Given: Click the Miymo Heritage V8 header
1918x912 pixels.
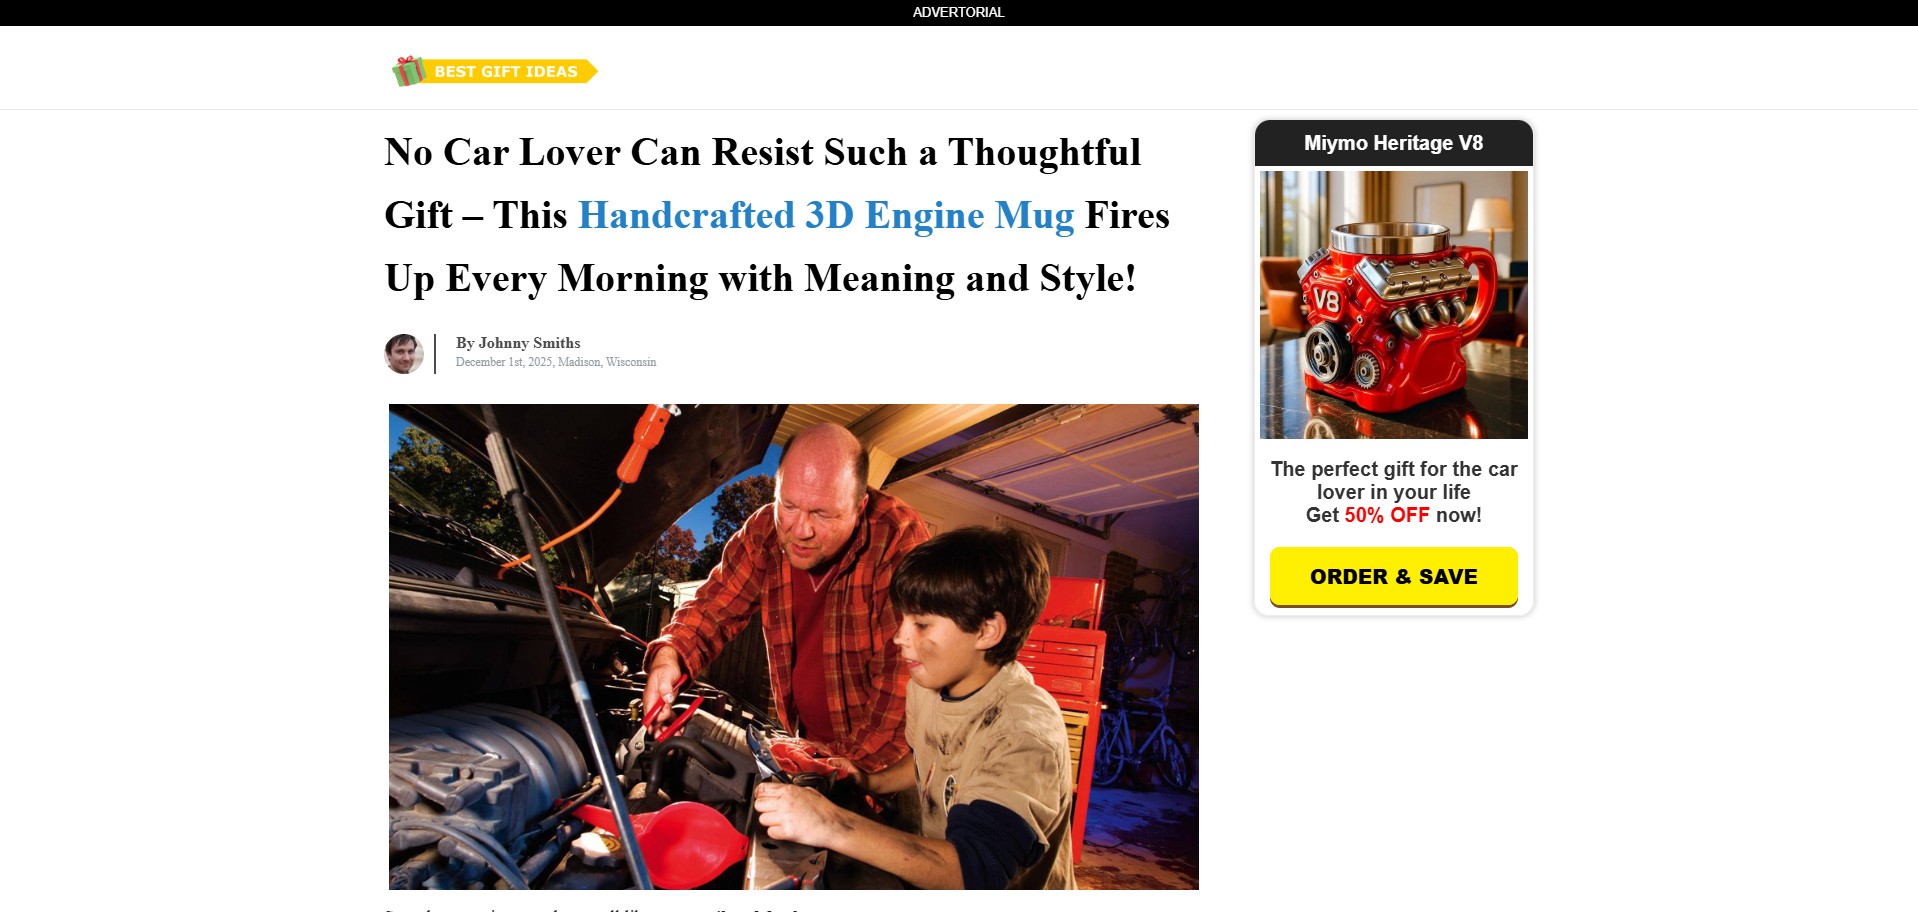Looking at the screenshot, I should (x=1393, y=143).
